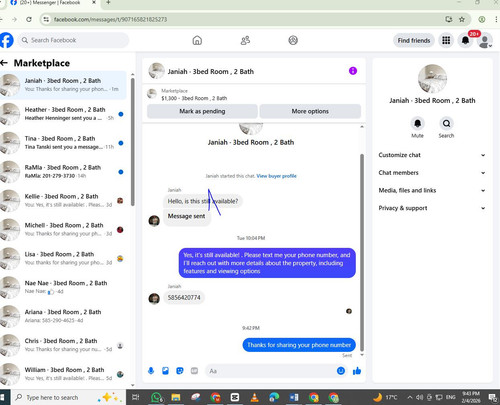Expand the Privacy & support section

(x=432, y=208)
